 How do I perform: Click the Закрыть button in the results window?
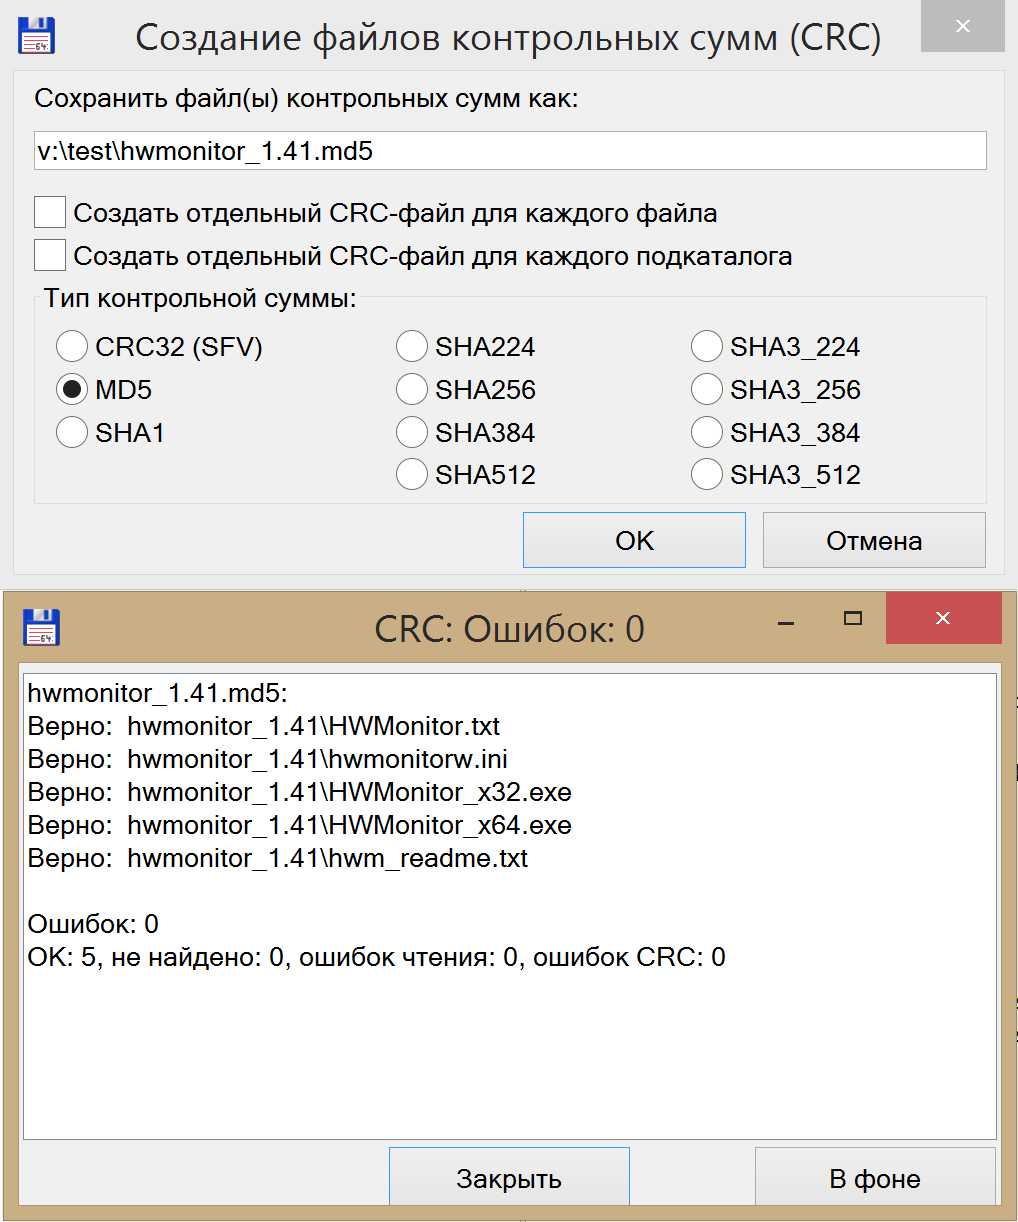pos(509,1178)
